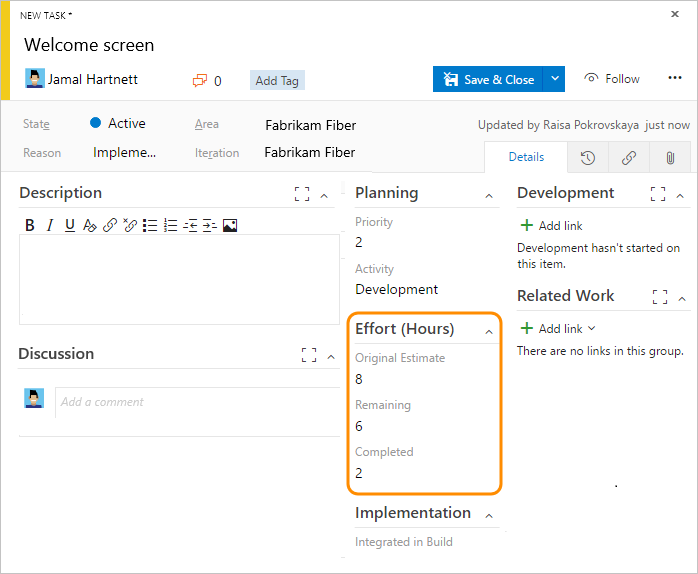Remove hyperlink using toolbar icon

pos(130,225)
